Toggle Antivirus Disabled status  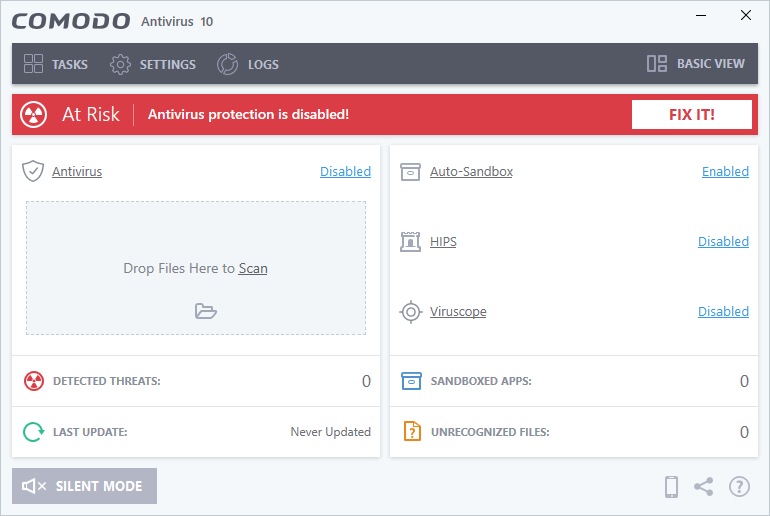point(345,172)
